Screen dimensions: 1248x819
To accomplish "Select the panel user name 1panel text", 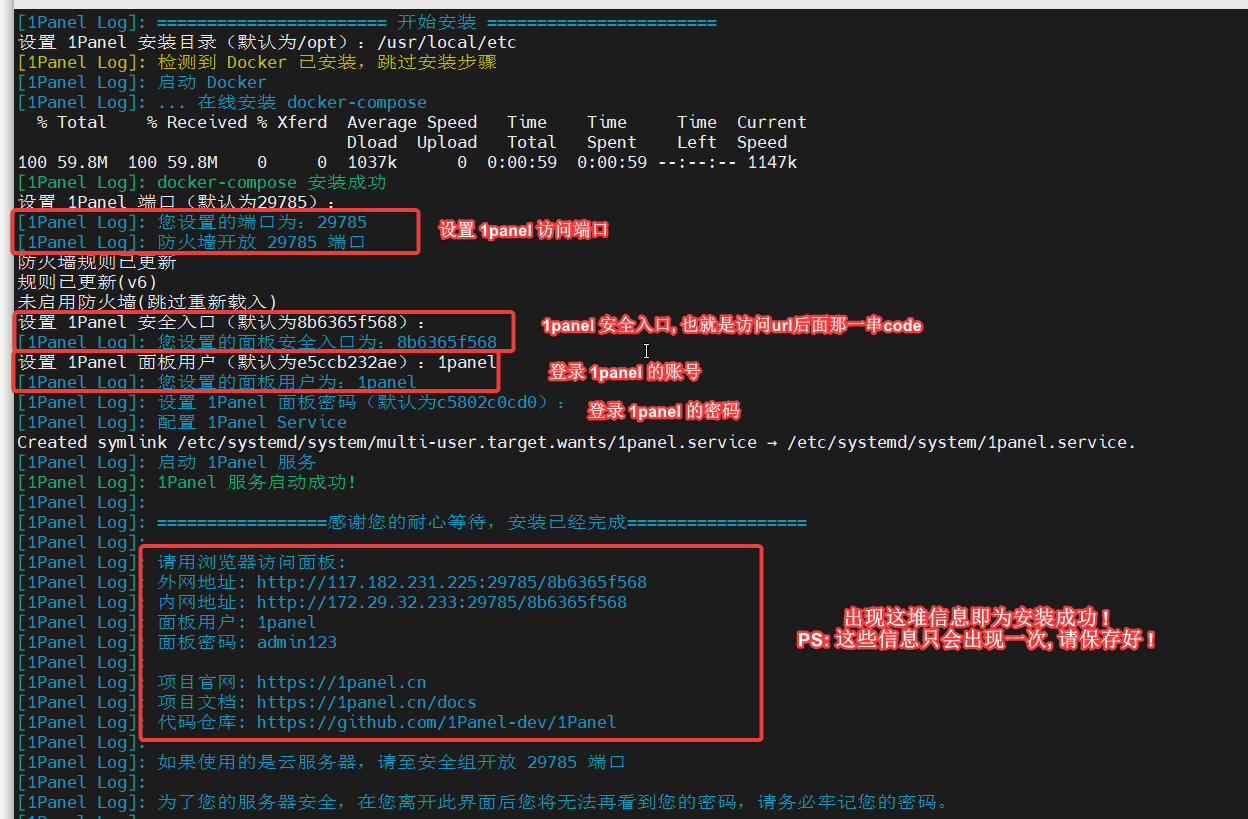I will (287, 621).
